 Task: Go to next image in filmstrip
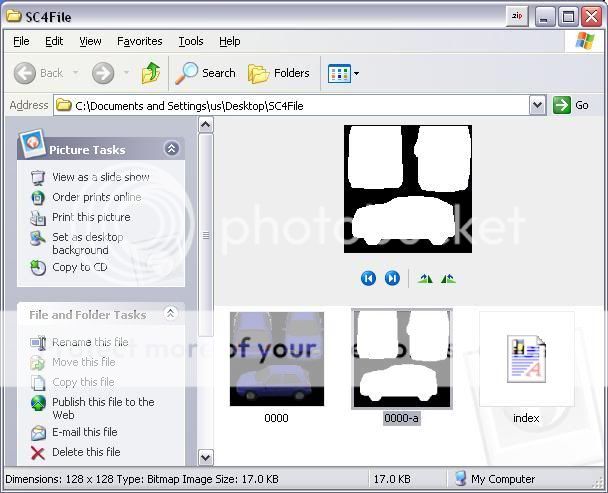click(x=392, y=278)
